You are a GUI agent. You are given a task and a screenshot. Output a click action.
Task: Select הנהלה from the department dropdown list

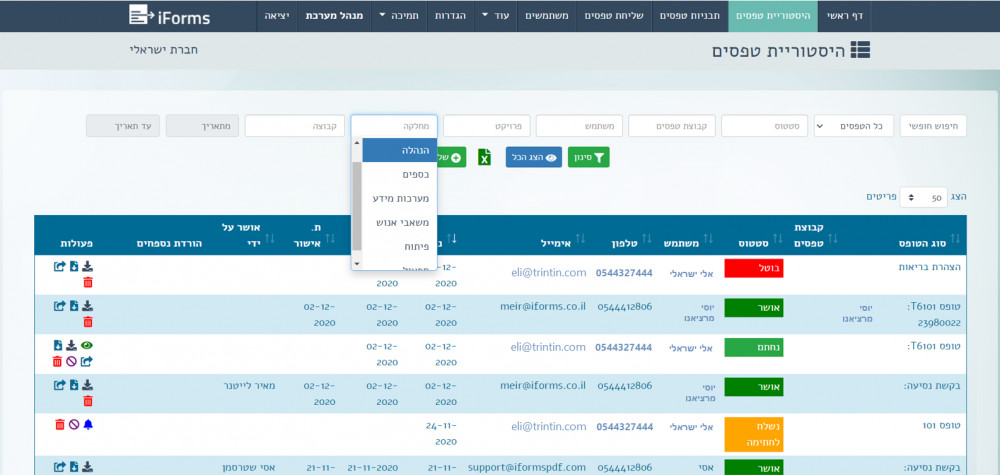pos(399,150)
